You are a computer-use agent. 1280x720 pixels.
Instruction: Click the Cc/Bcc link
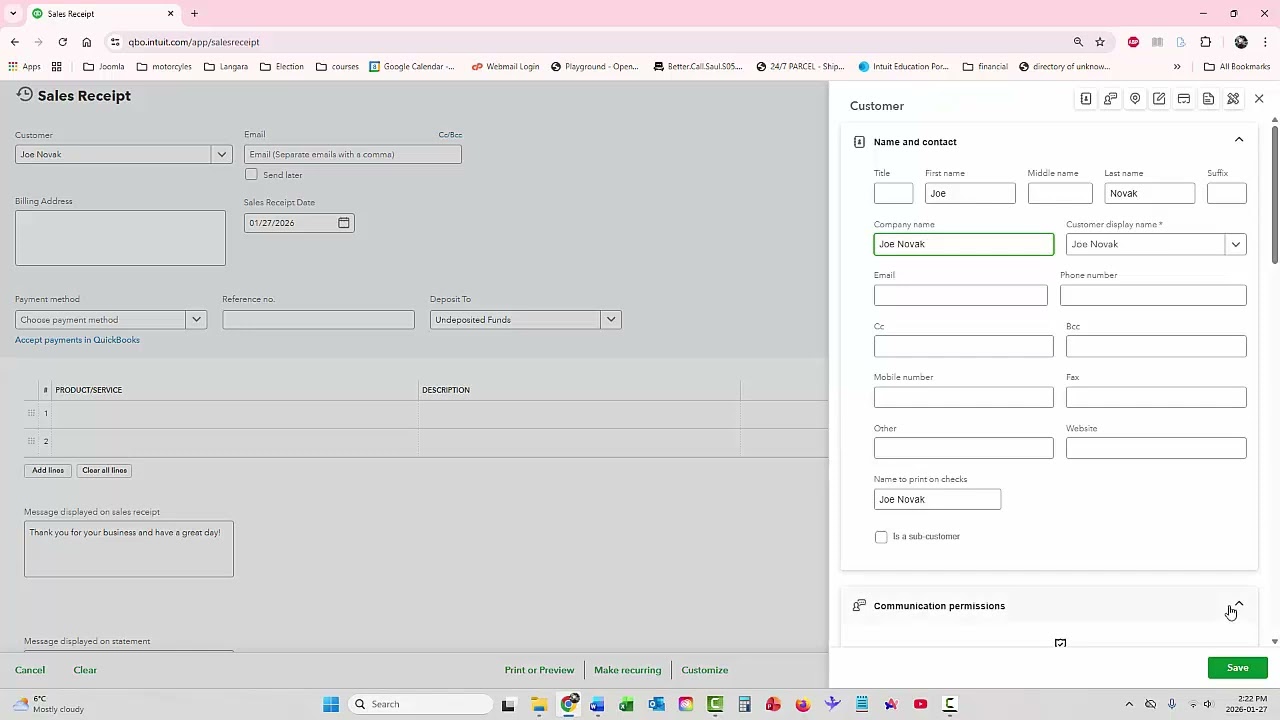(x=450, y=135)
